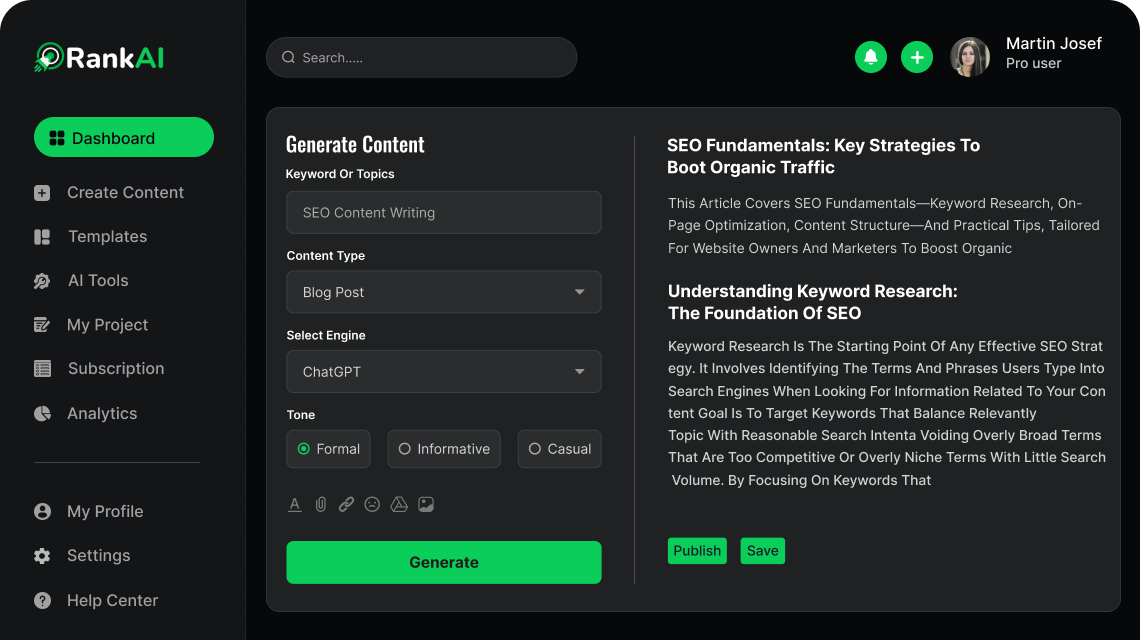This screenshot has width=1140, height=640.
Task: Click the insert link chain icon
Action: 346,505
